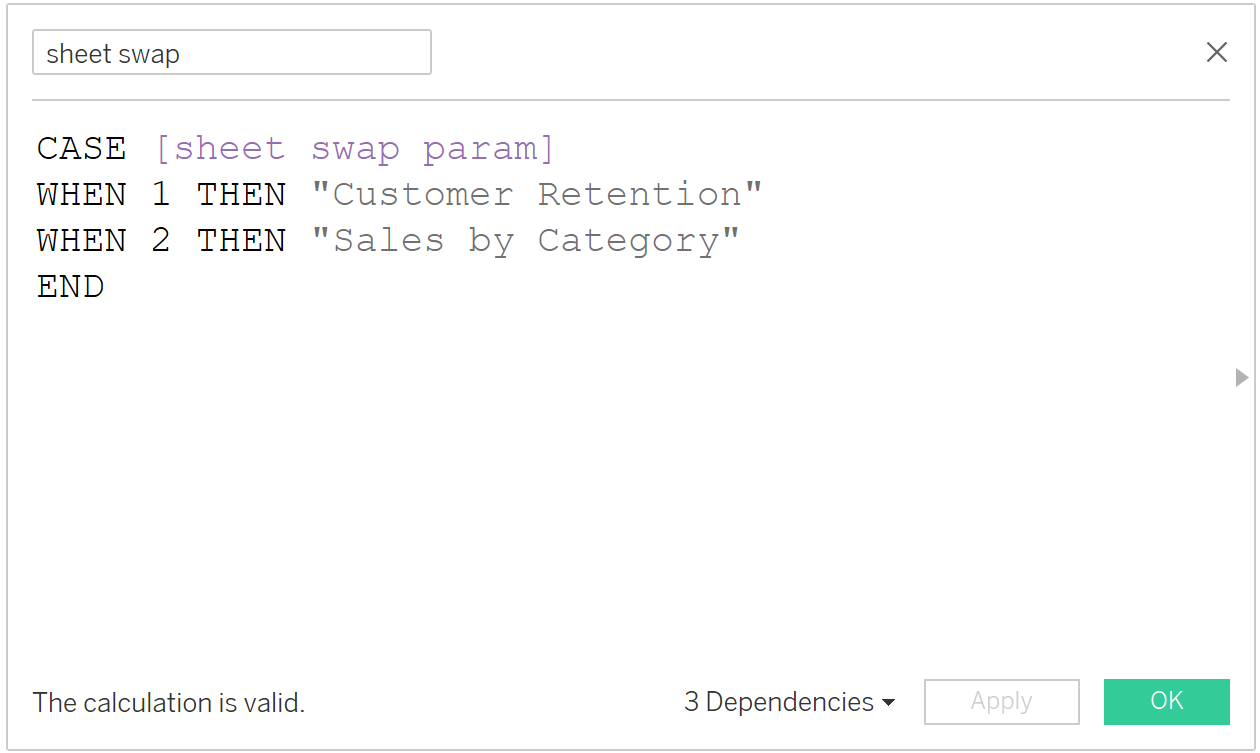Click THEN before "Sales by Category"

(x=241, y=240)
